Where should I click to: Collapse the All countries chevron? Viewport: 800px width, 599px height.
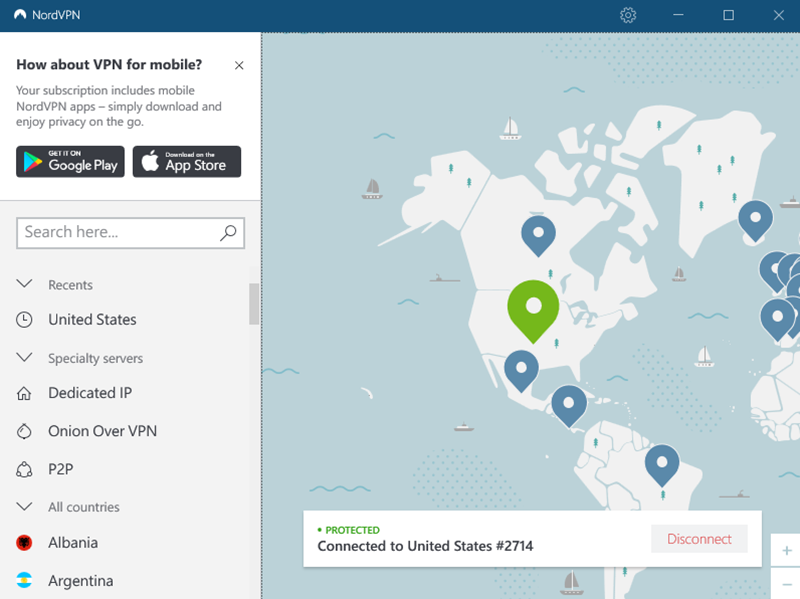[24, 506]
